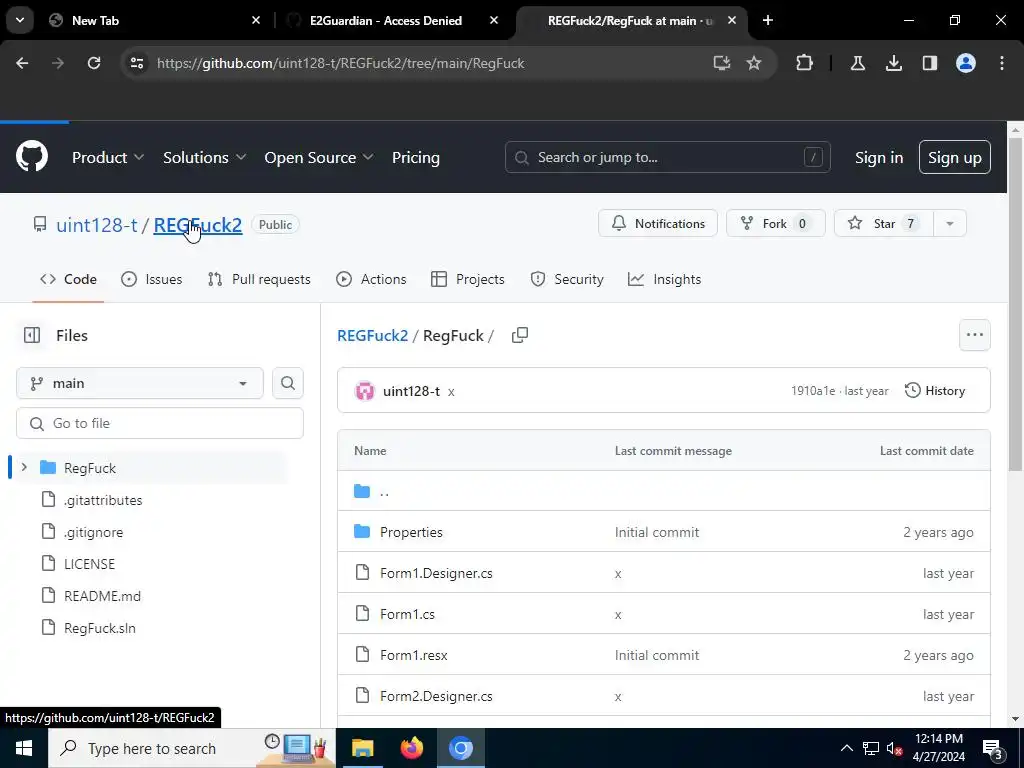The image size is (1024, 768).
Task: Bookmark this page with star icon
Action: point(754,63)
